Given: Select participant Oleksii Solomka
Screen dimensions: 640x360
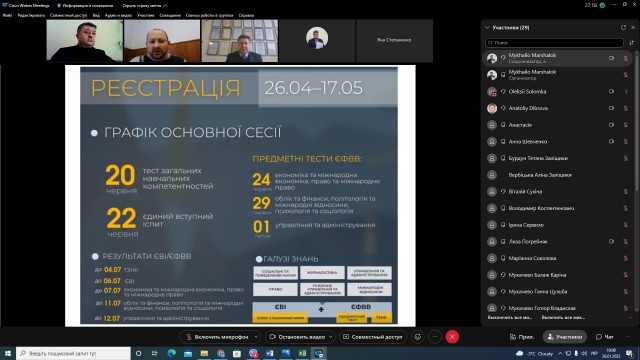Looking at the screenshot, I should (x=558, y=91).
